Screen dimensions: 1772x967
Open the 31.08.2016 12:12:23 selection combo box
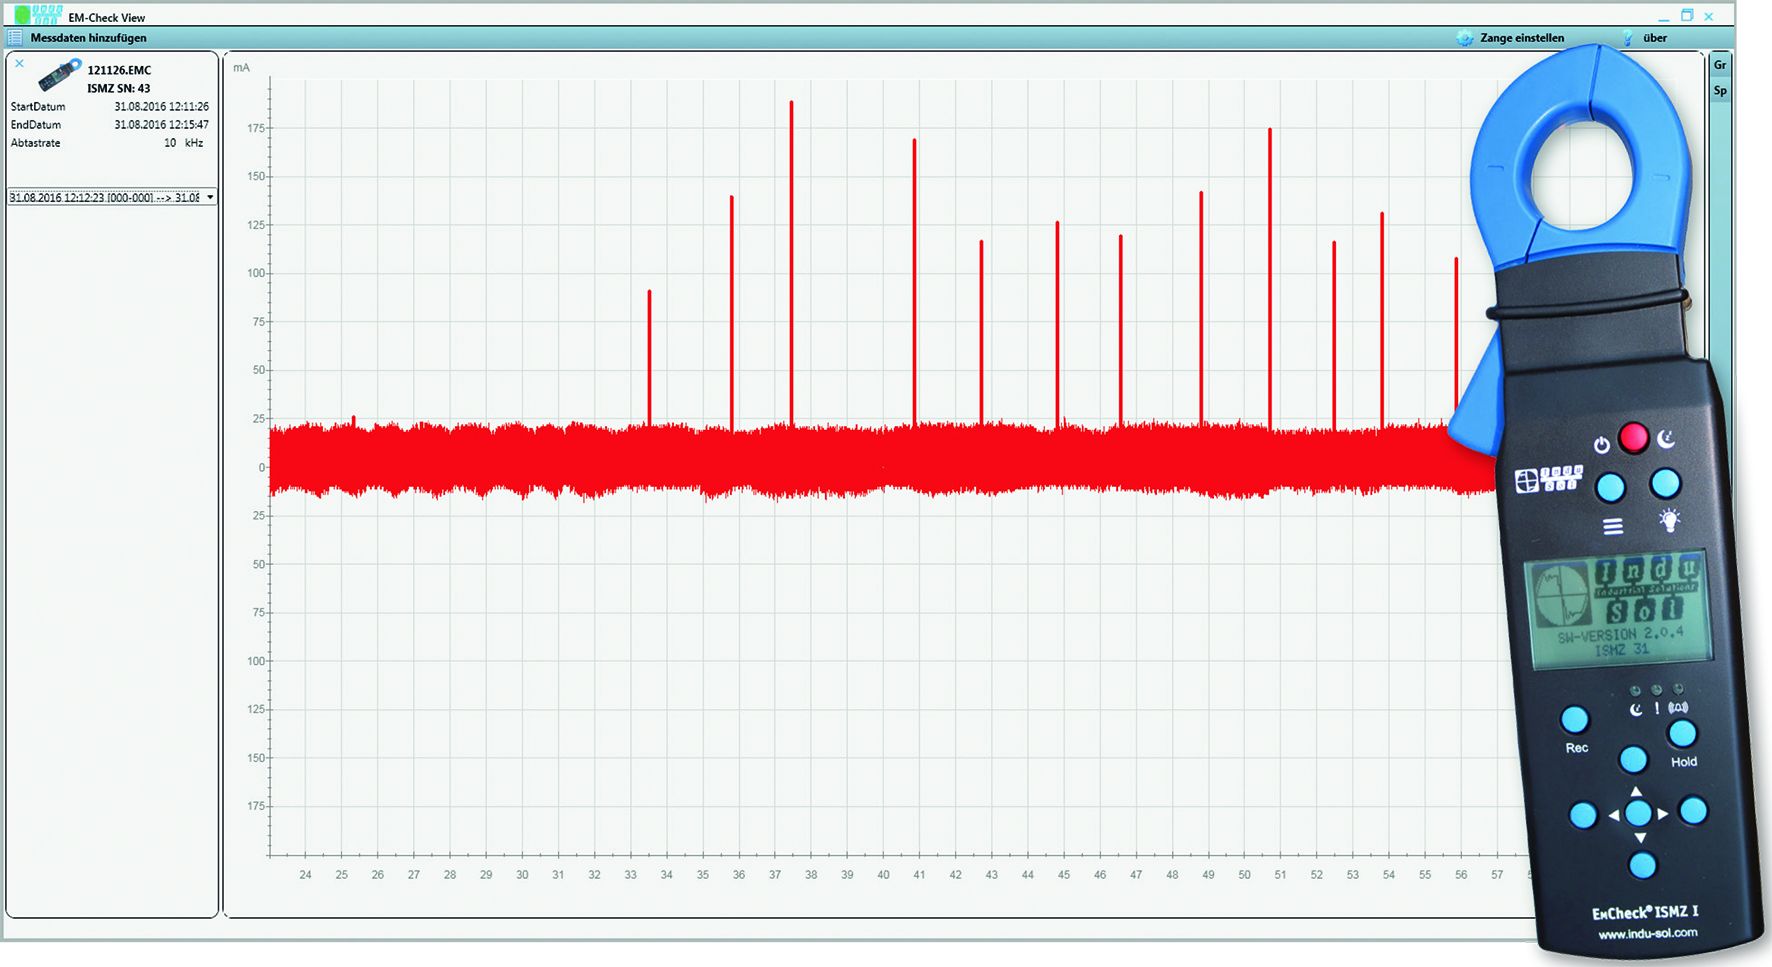[104, 198]
